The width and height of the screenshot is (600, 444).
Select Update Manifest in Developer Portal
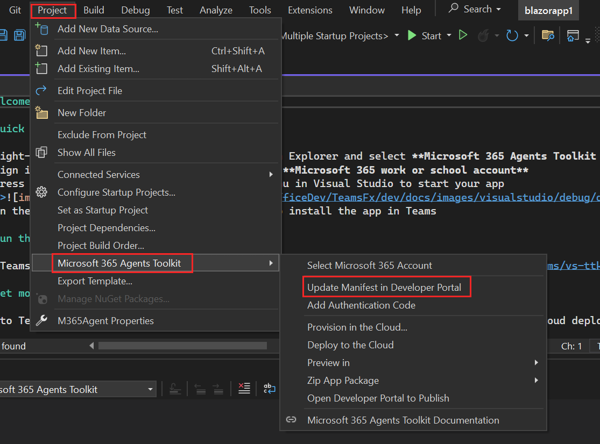[x=413, y=287]
